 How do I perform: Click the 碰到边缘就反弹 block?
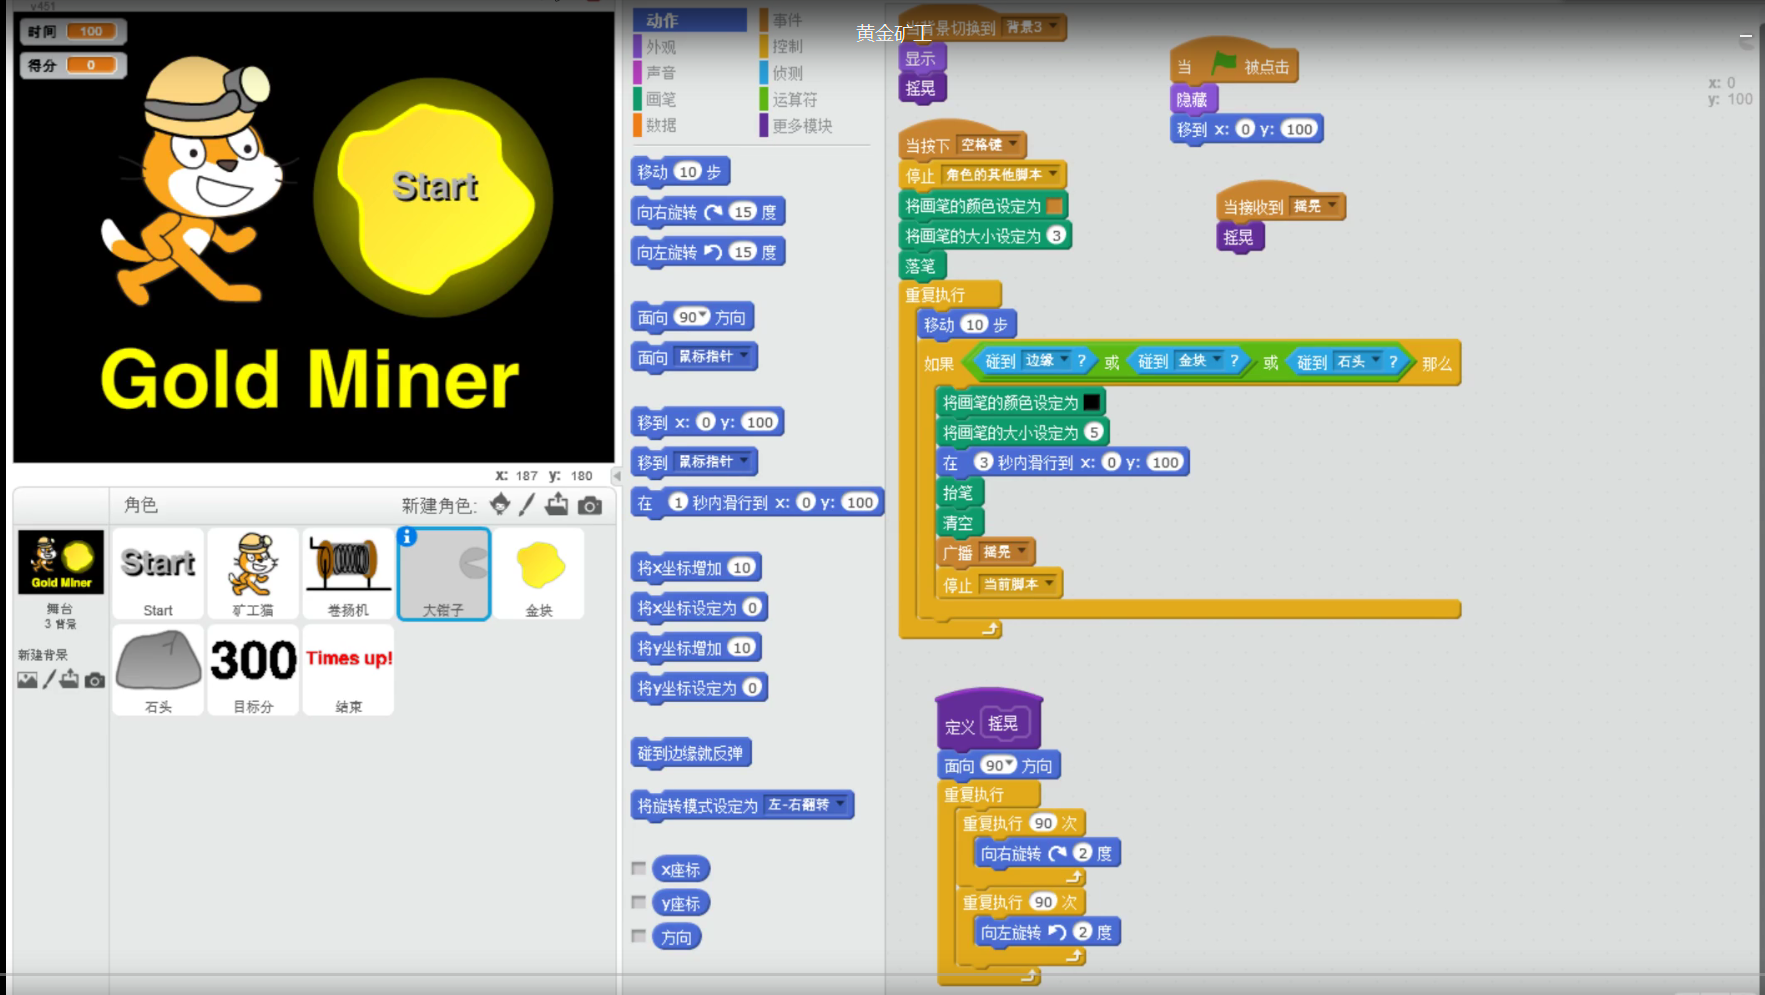690,753
